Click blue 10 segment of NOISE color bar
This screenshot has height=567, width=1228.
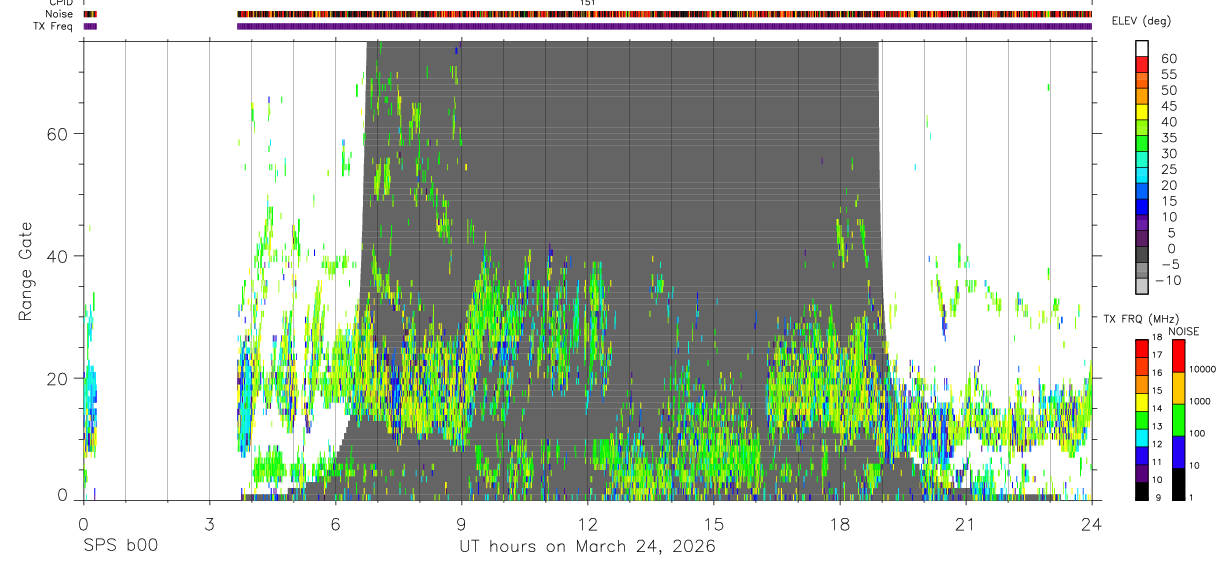point(1179,452)
